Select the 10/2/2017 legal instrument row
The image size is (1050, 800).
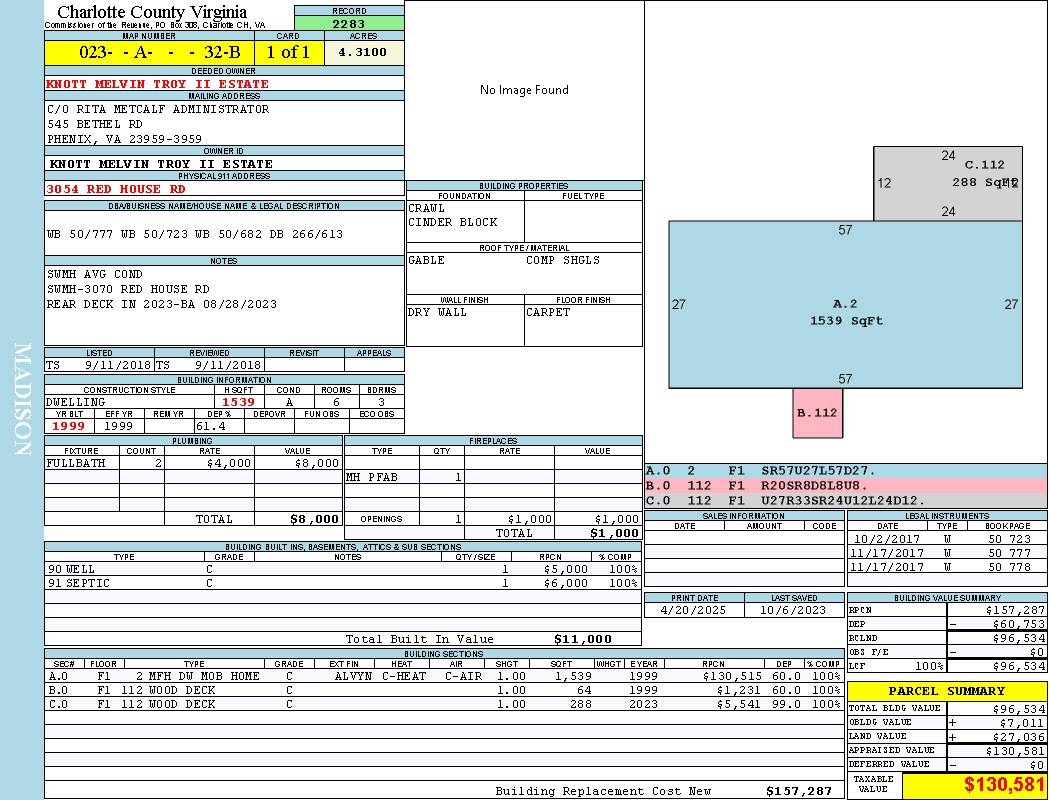945,539
